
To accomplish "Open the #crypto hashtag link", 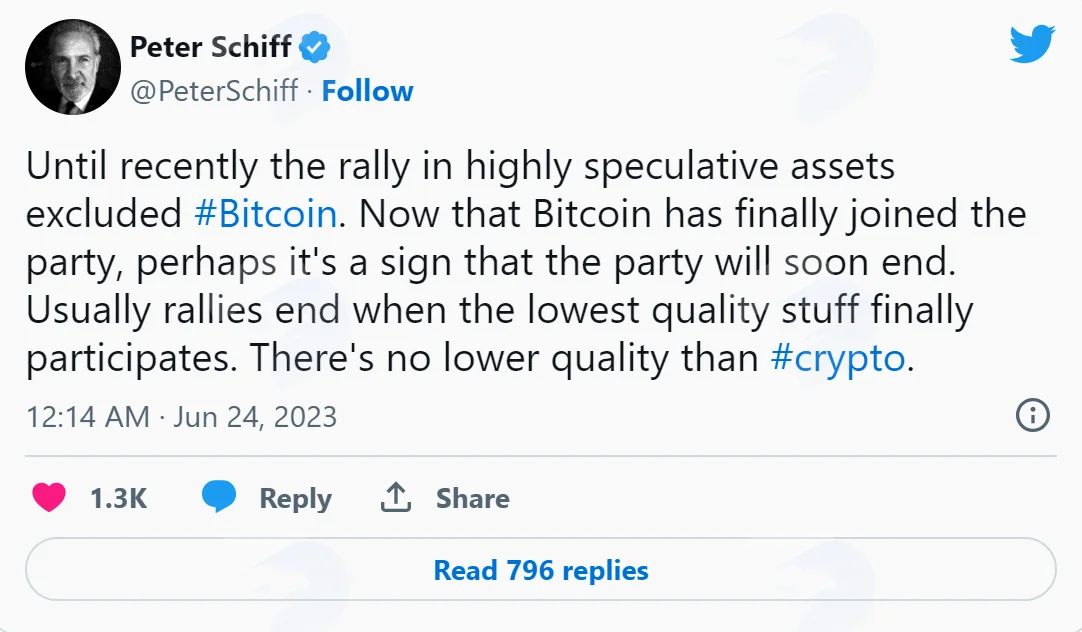I will click(x=837, y=358).
